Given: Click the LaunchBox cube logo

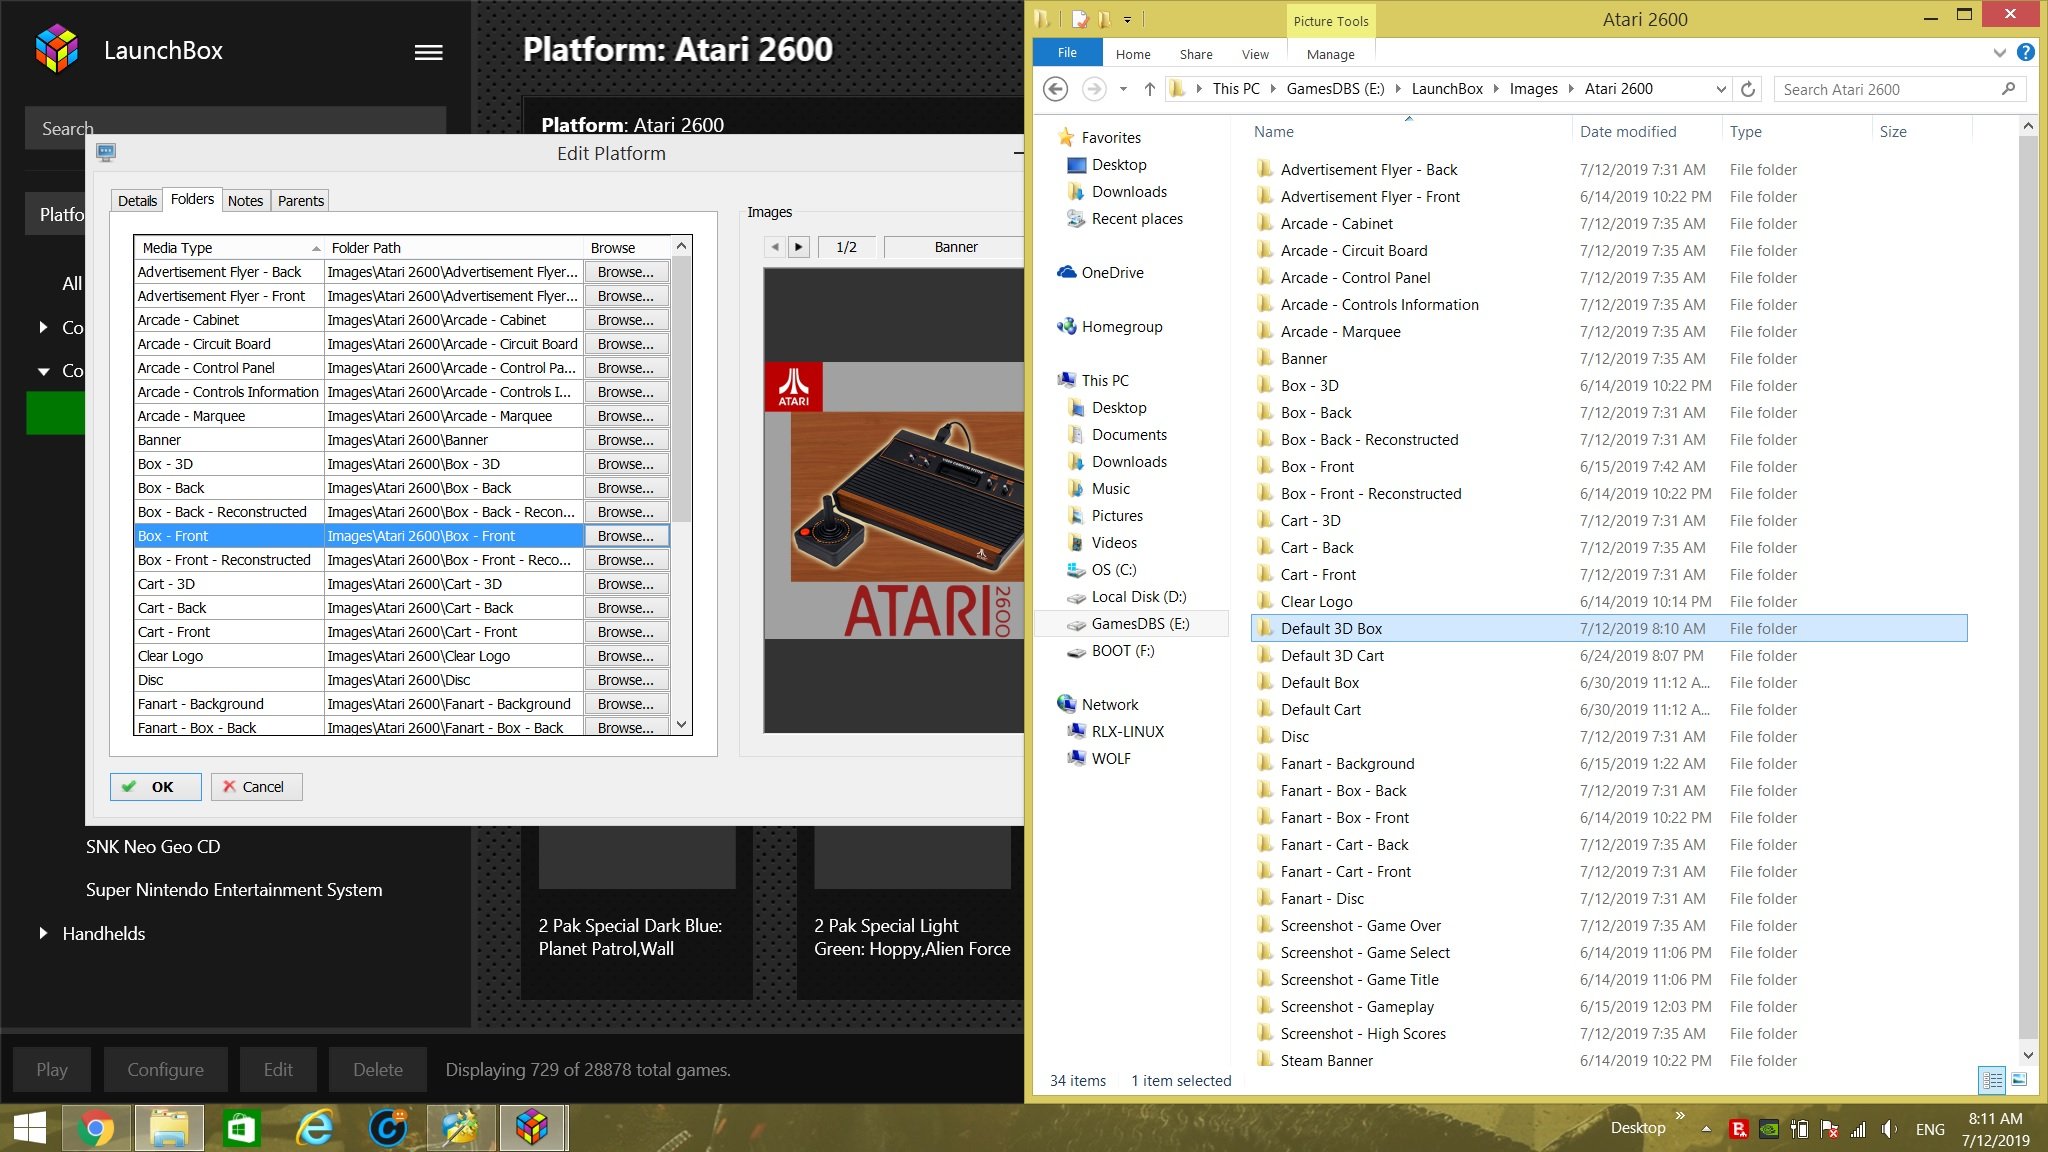Looking at the screenshot, I should (56, 50).
